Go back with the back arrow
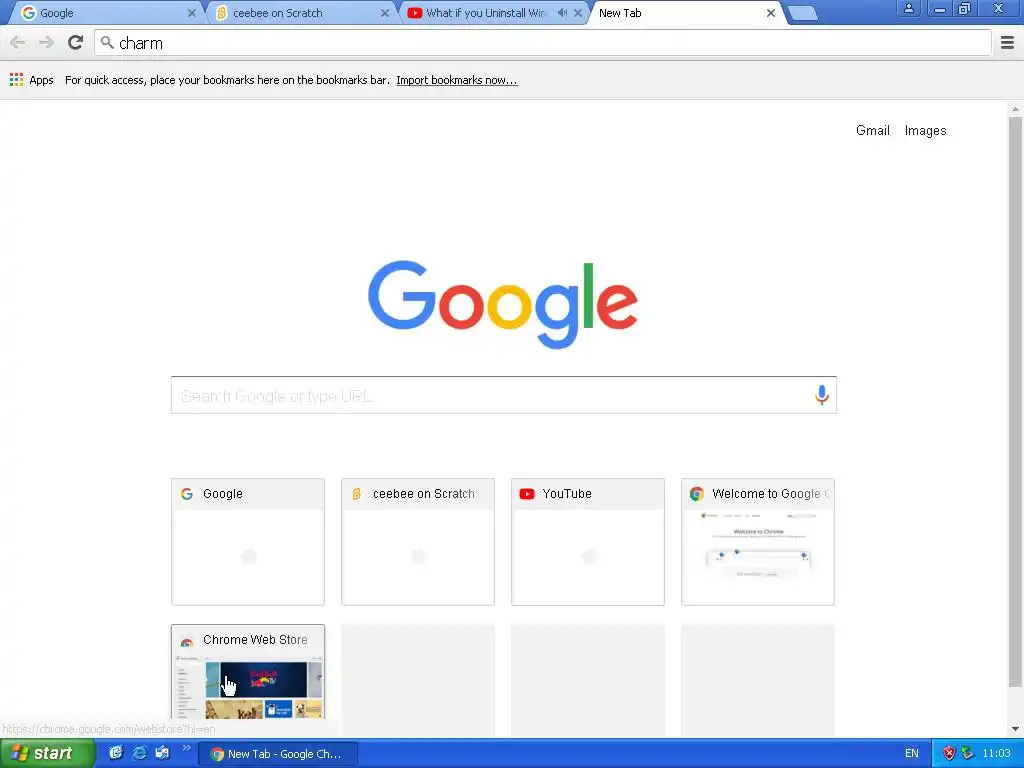This screenshot has height=768, width=1024. coord(18,43)
